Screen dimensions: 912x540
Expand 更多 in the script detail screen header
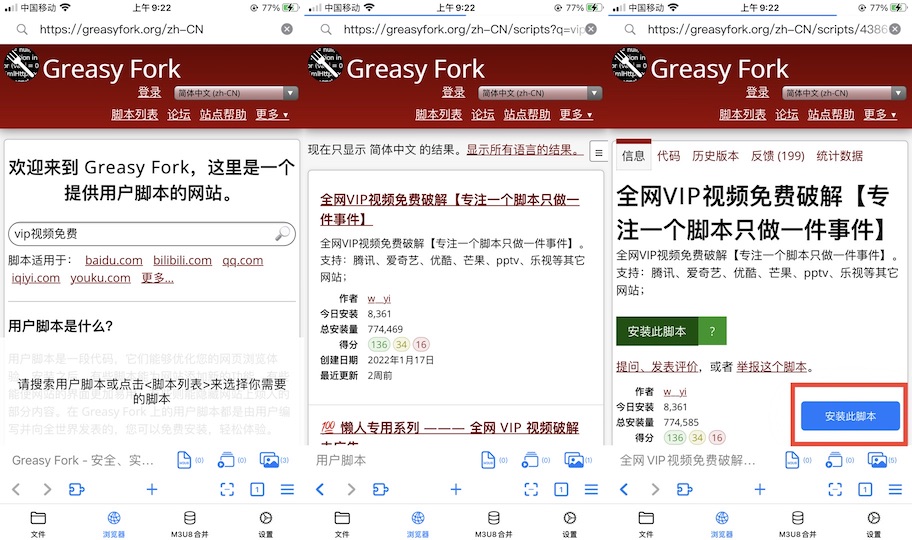(x=881, y=115)
